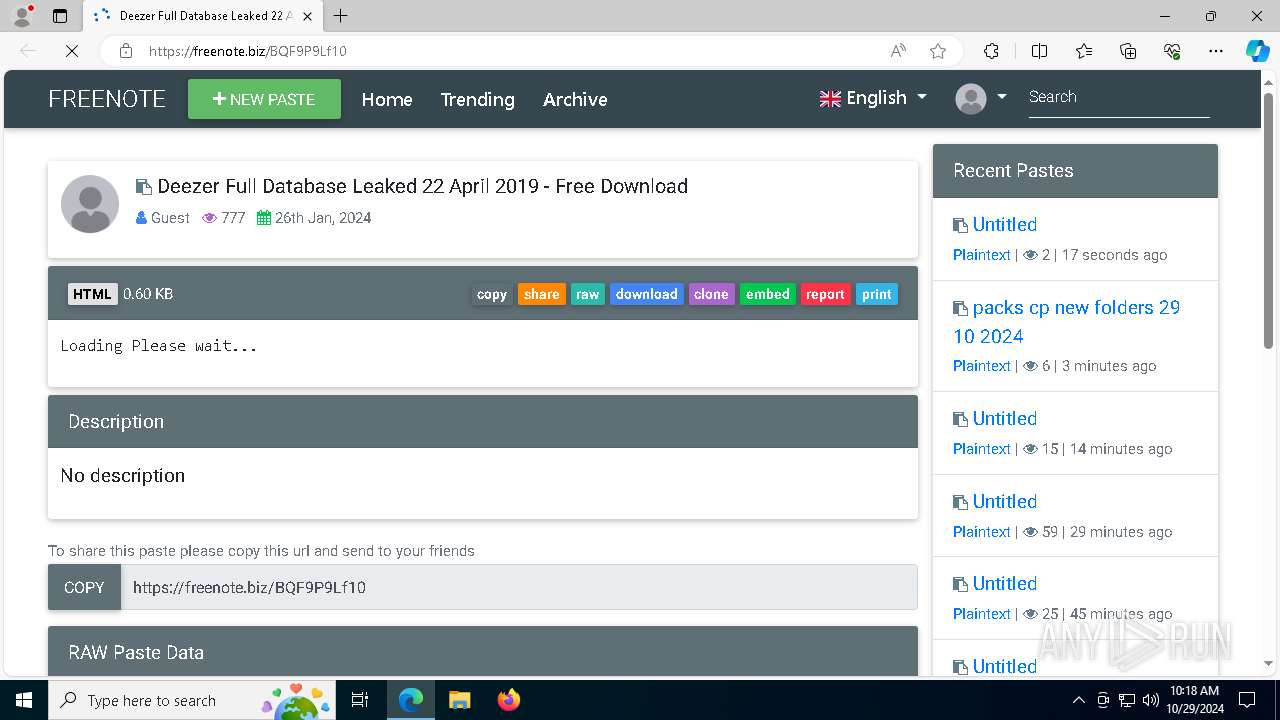Go back using the browser arrow

point(28,51)
